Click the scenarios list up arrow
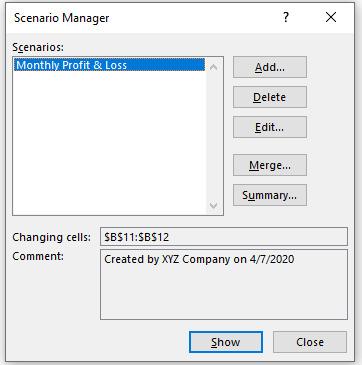 coord(214,67)
